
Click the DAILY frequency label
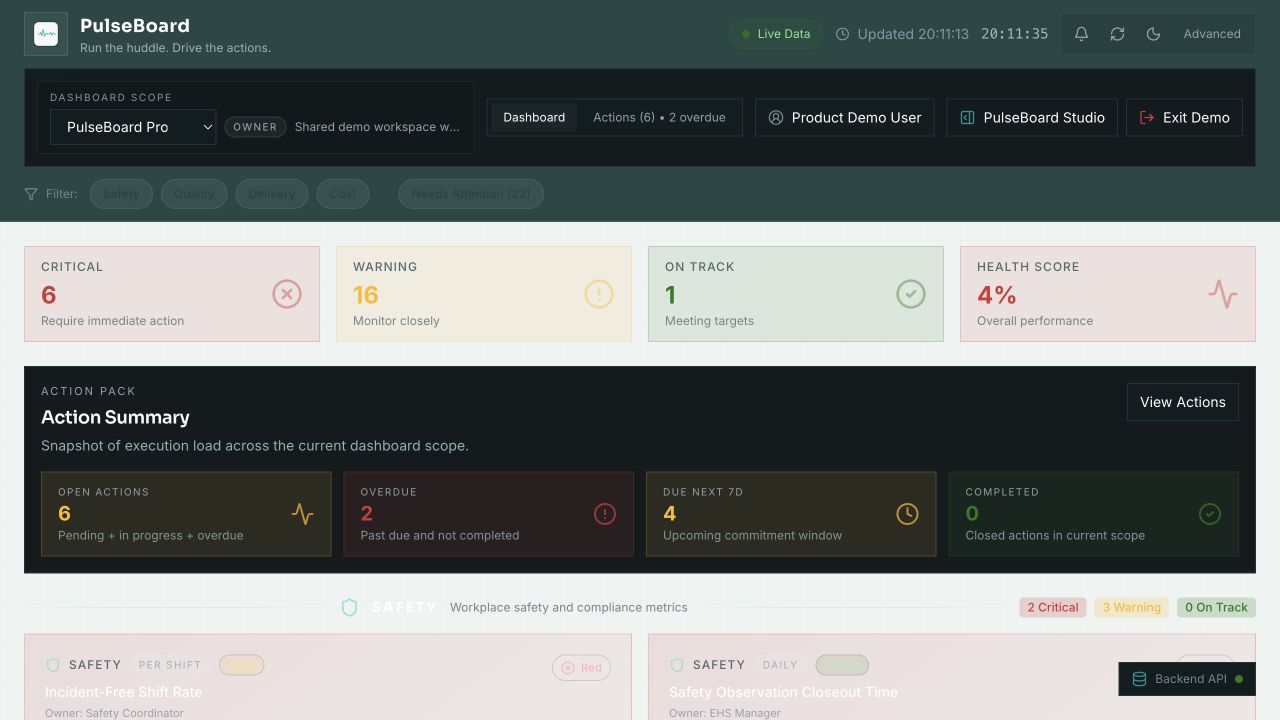pyautogui.click(x=780, y=665)
